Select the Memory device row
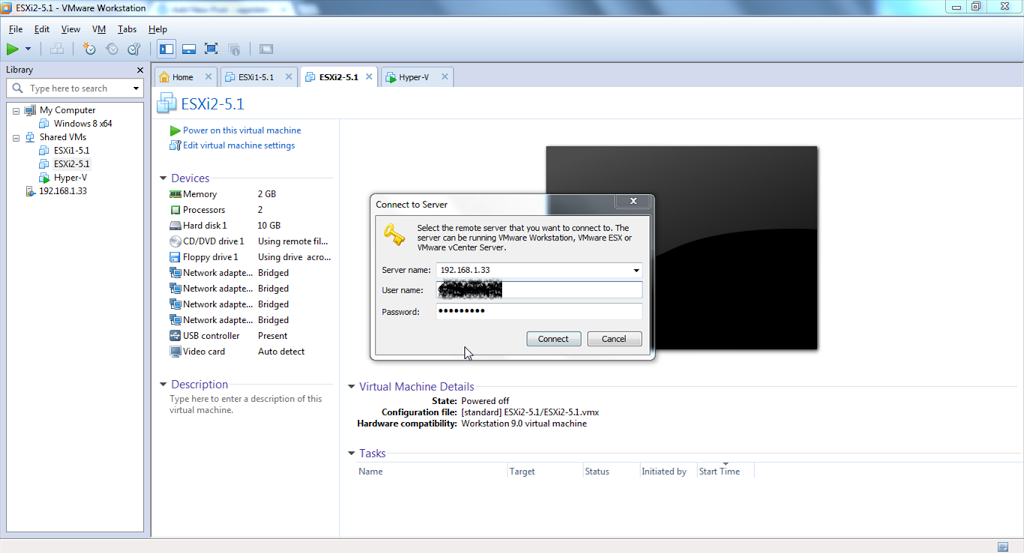This screenshot has width=1024, height=560. (250, 194)
